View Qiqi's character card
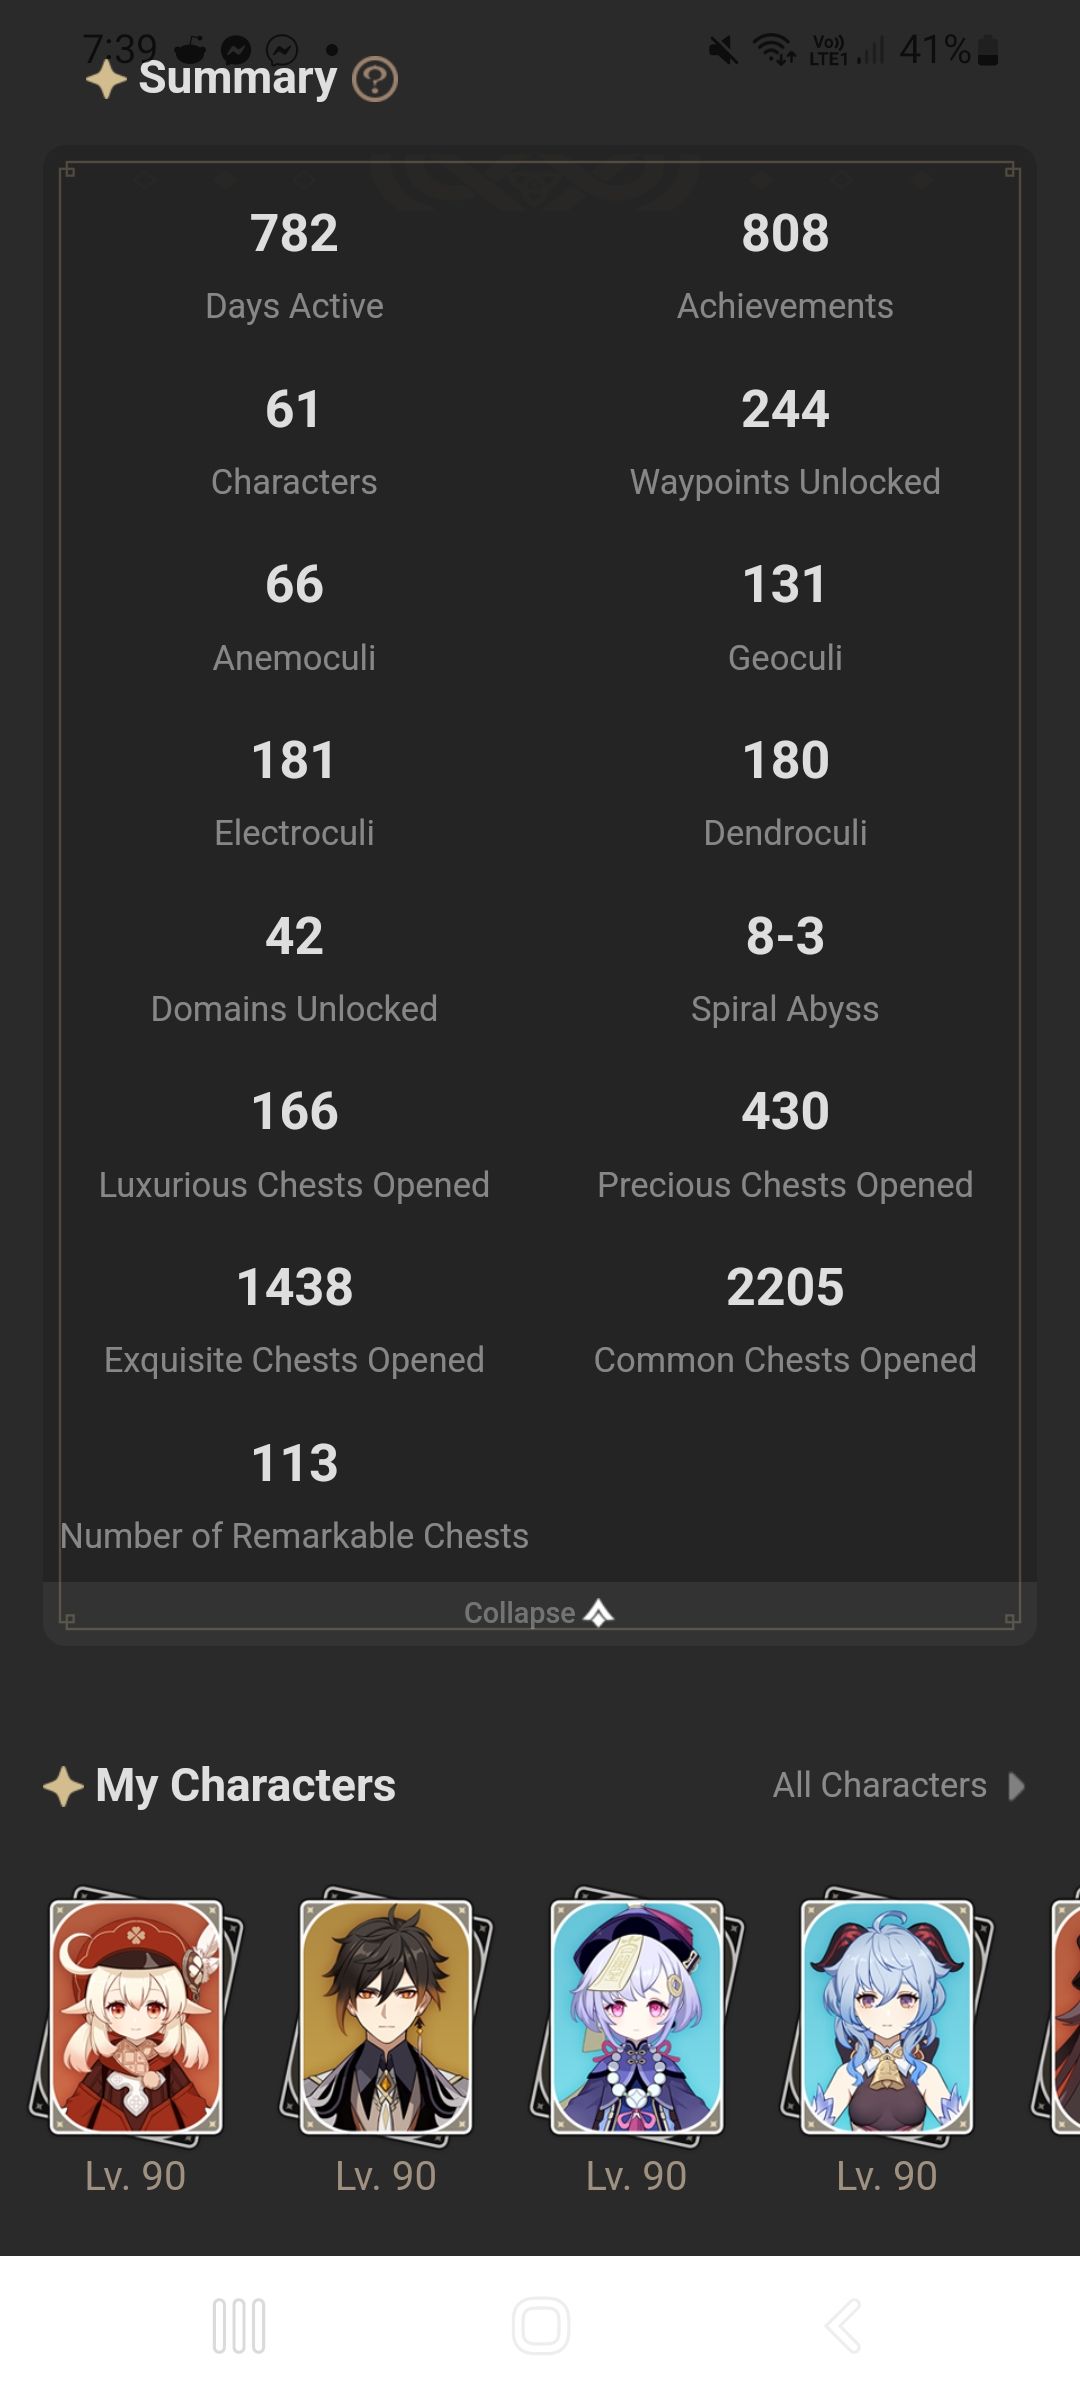This screenshot has width=1080, height=2400. click(x=637, y=2016)
